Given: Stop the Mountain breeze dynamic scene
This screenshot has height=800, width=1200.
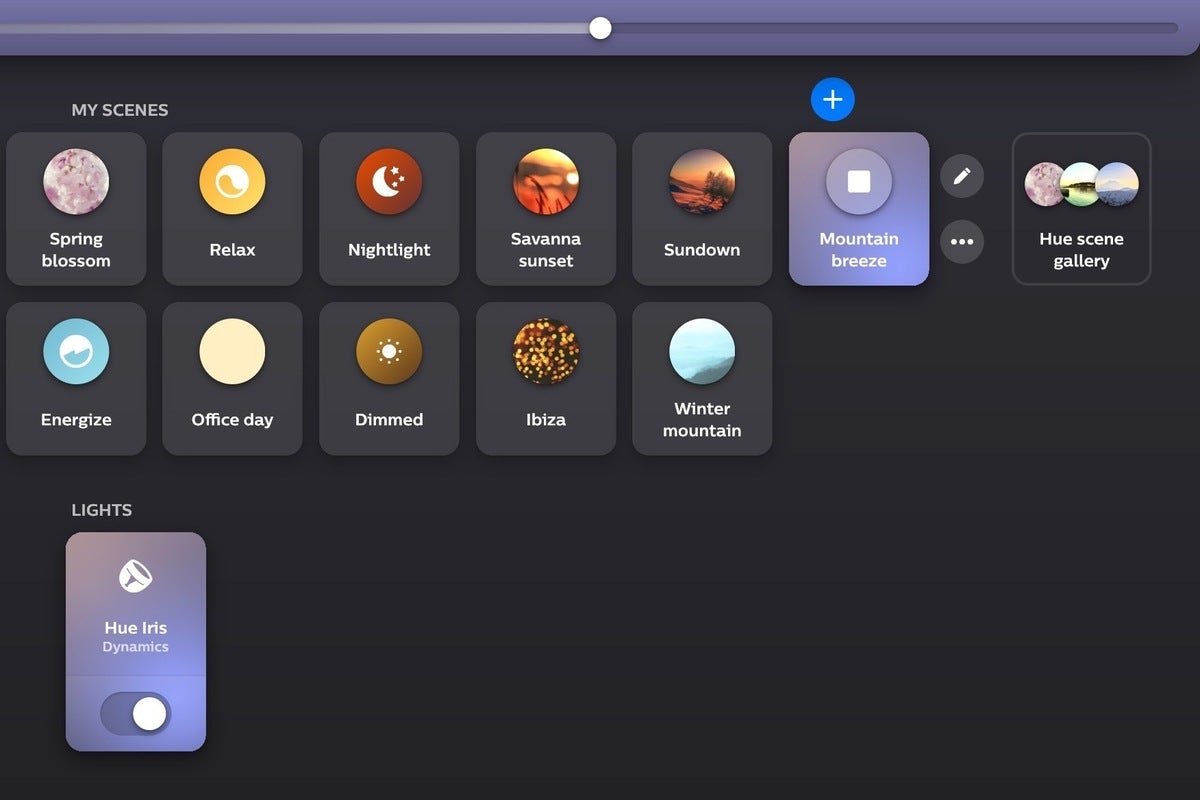Looking at the screenshot, I should tap(859, 182).
